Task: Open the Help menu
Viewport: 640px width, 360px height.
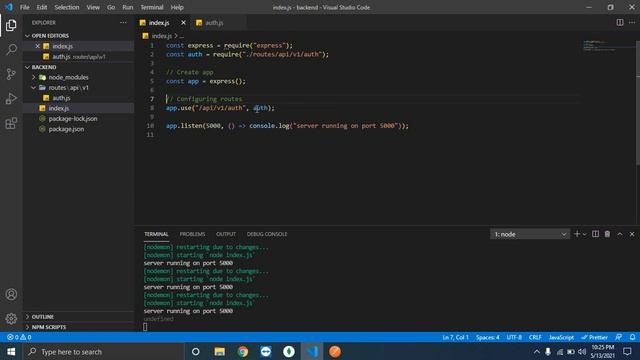Action: pyautogui.click(x=177, y=7)
